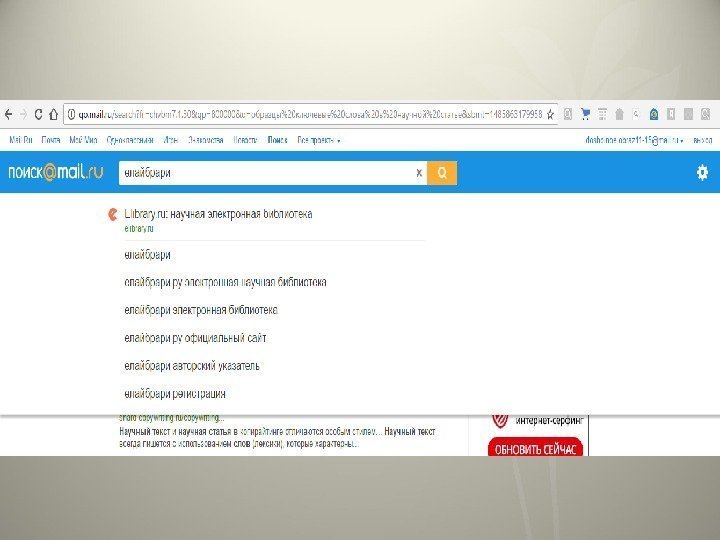Screen dimensions: 720x540
Task: Open Знакомства in the top navigation
Action: coord(205,140)
